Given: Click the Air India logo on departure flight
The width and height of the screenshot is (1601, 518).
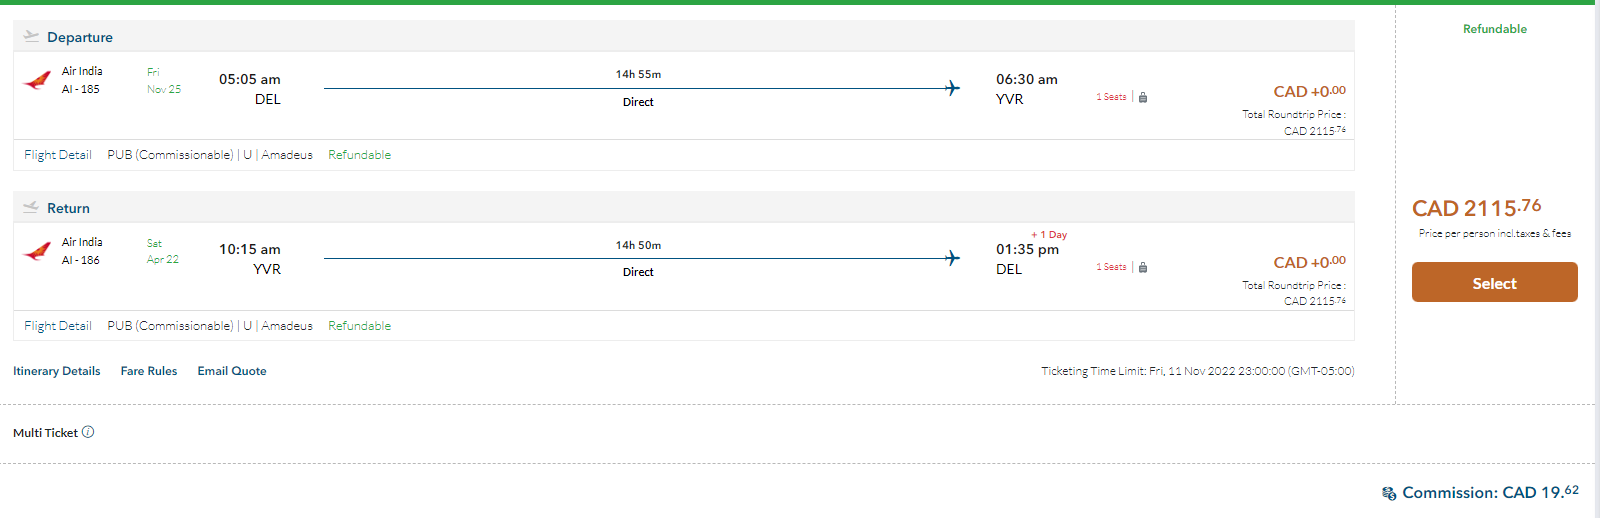Looking at the screenshot, I should click(37, 80).
